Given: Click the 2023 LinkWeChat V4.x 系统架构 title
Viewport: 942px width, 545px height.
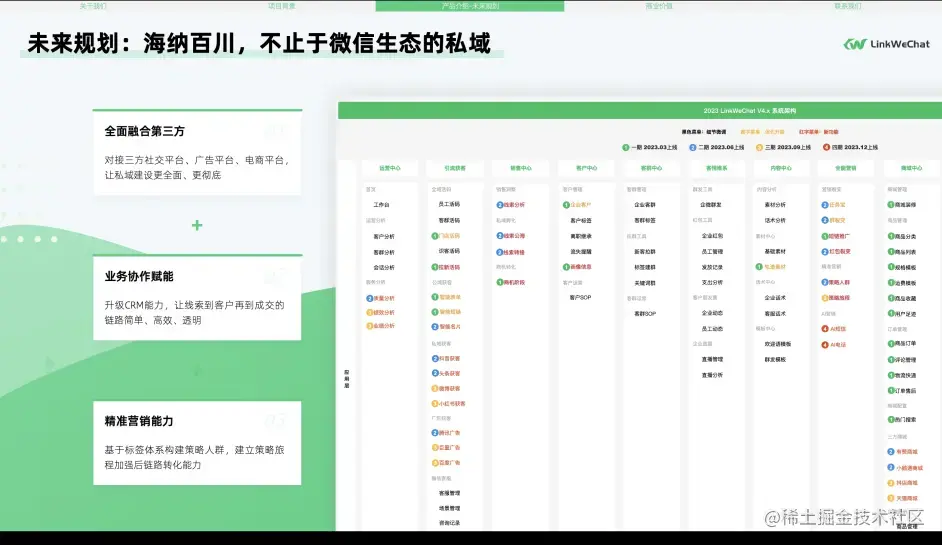Looking at the screenshot, I should pyautogui.click(x=750, y=111).
